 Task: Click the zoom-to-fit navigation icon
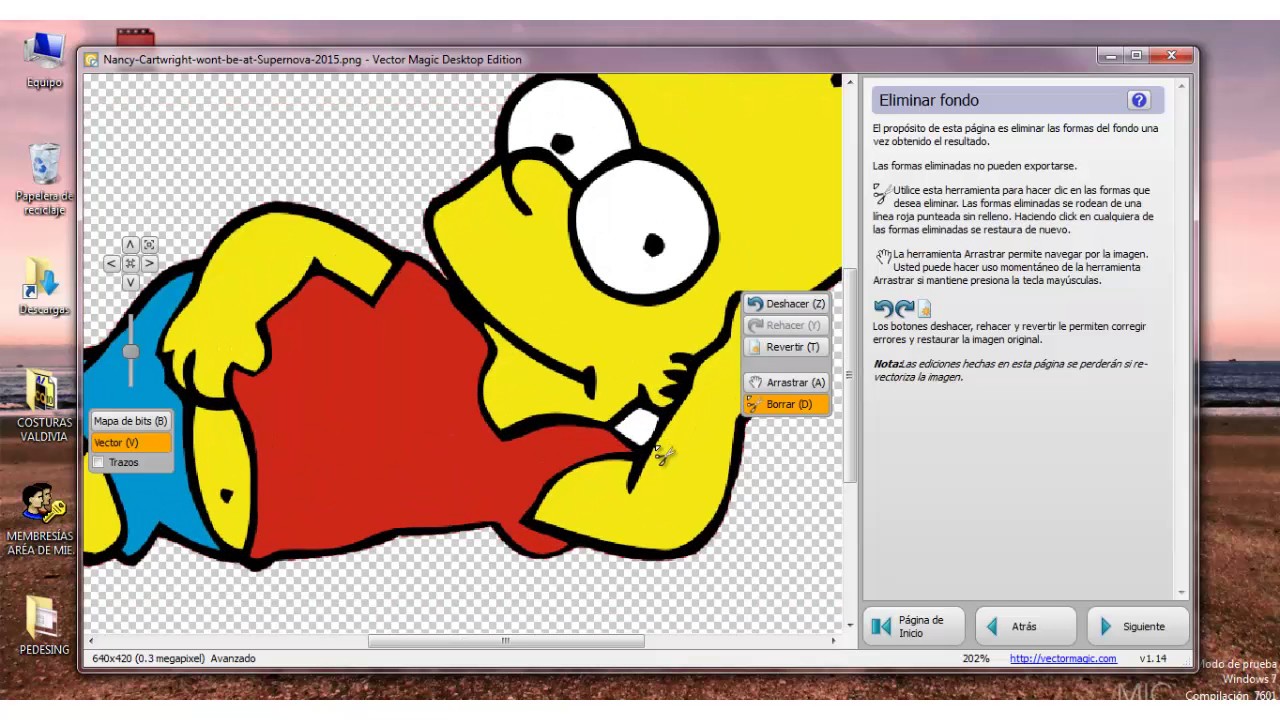pos(149,245)
